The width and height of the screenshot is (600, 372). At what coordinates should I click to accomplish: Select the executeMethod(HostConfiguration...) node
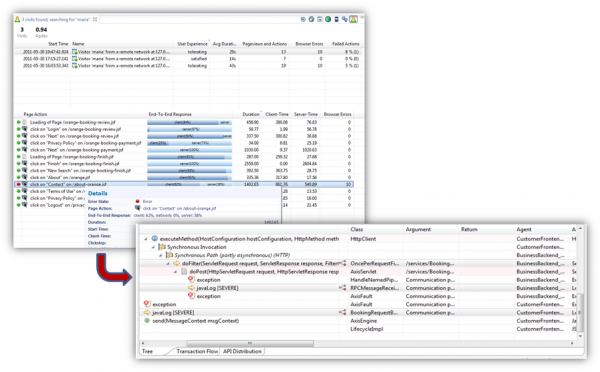pos(249,239)
